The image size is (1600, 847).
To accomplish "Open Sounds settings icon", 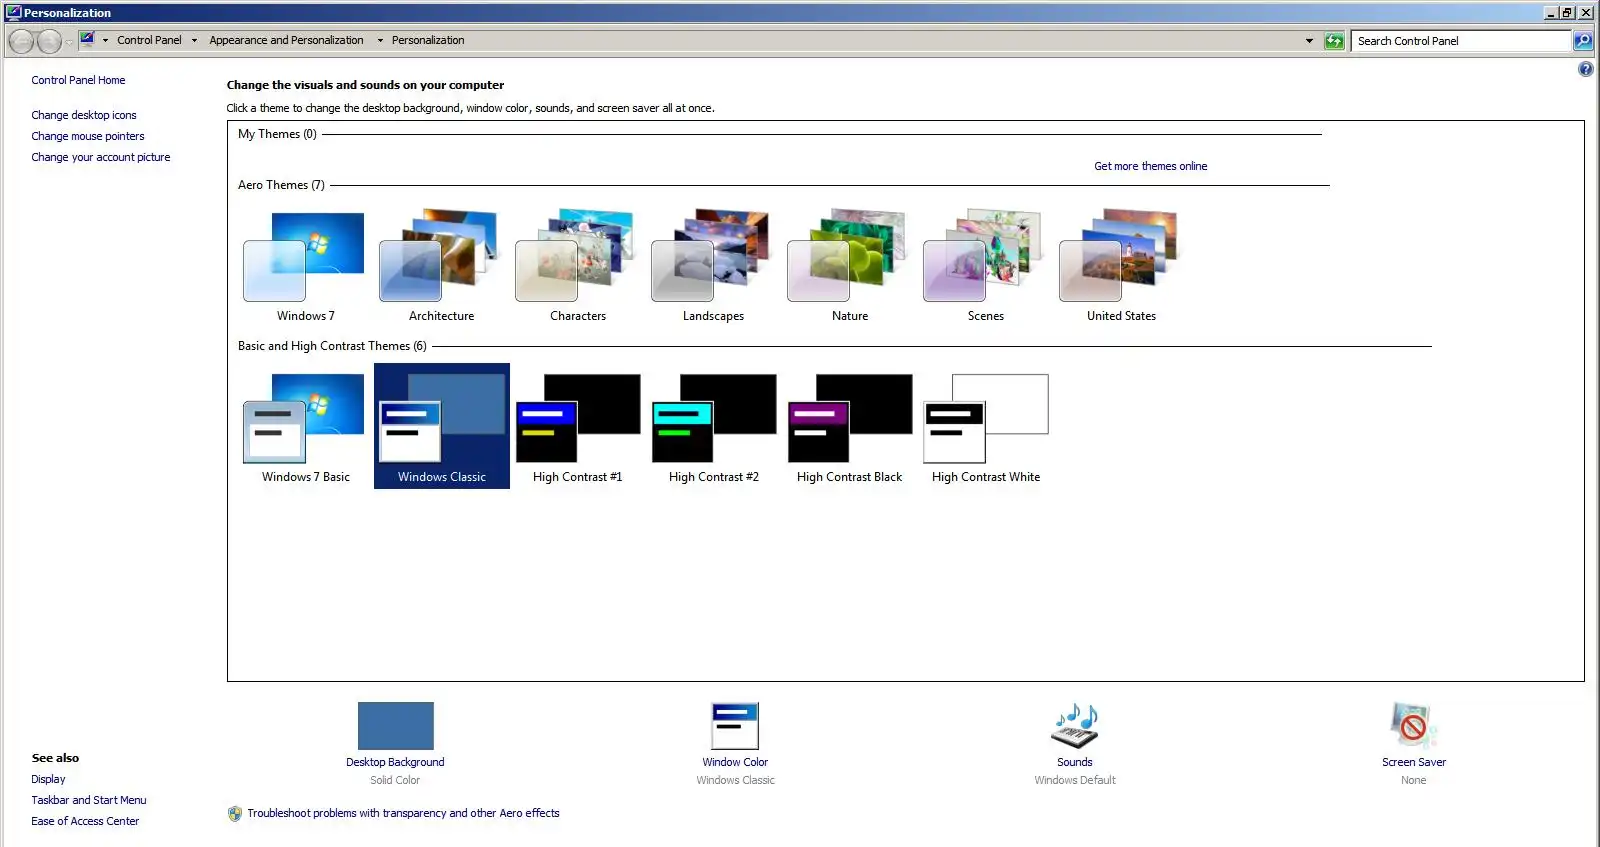I will click(1075, 726).
